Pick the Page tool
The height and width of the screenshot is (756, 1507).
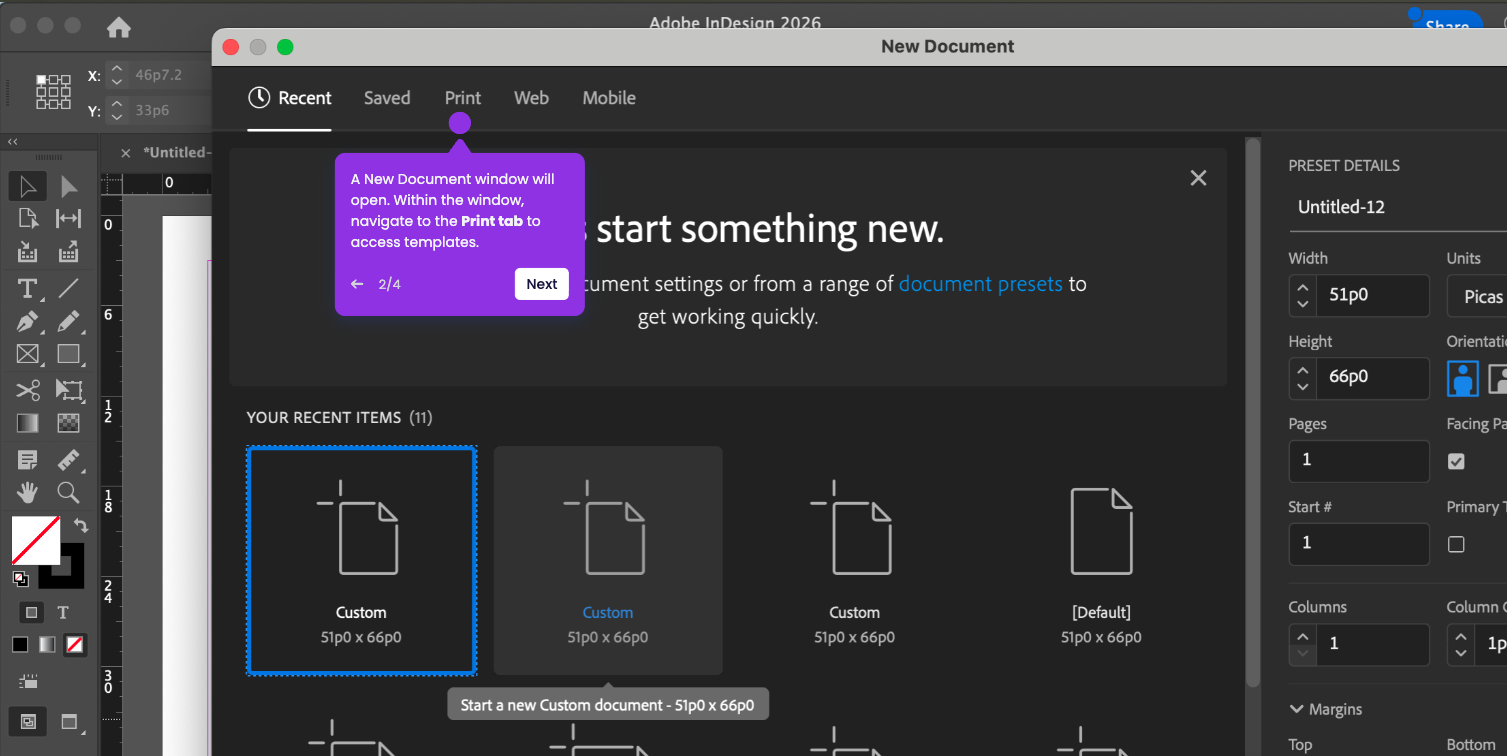(28, 218)
